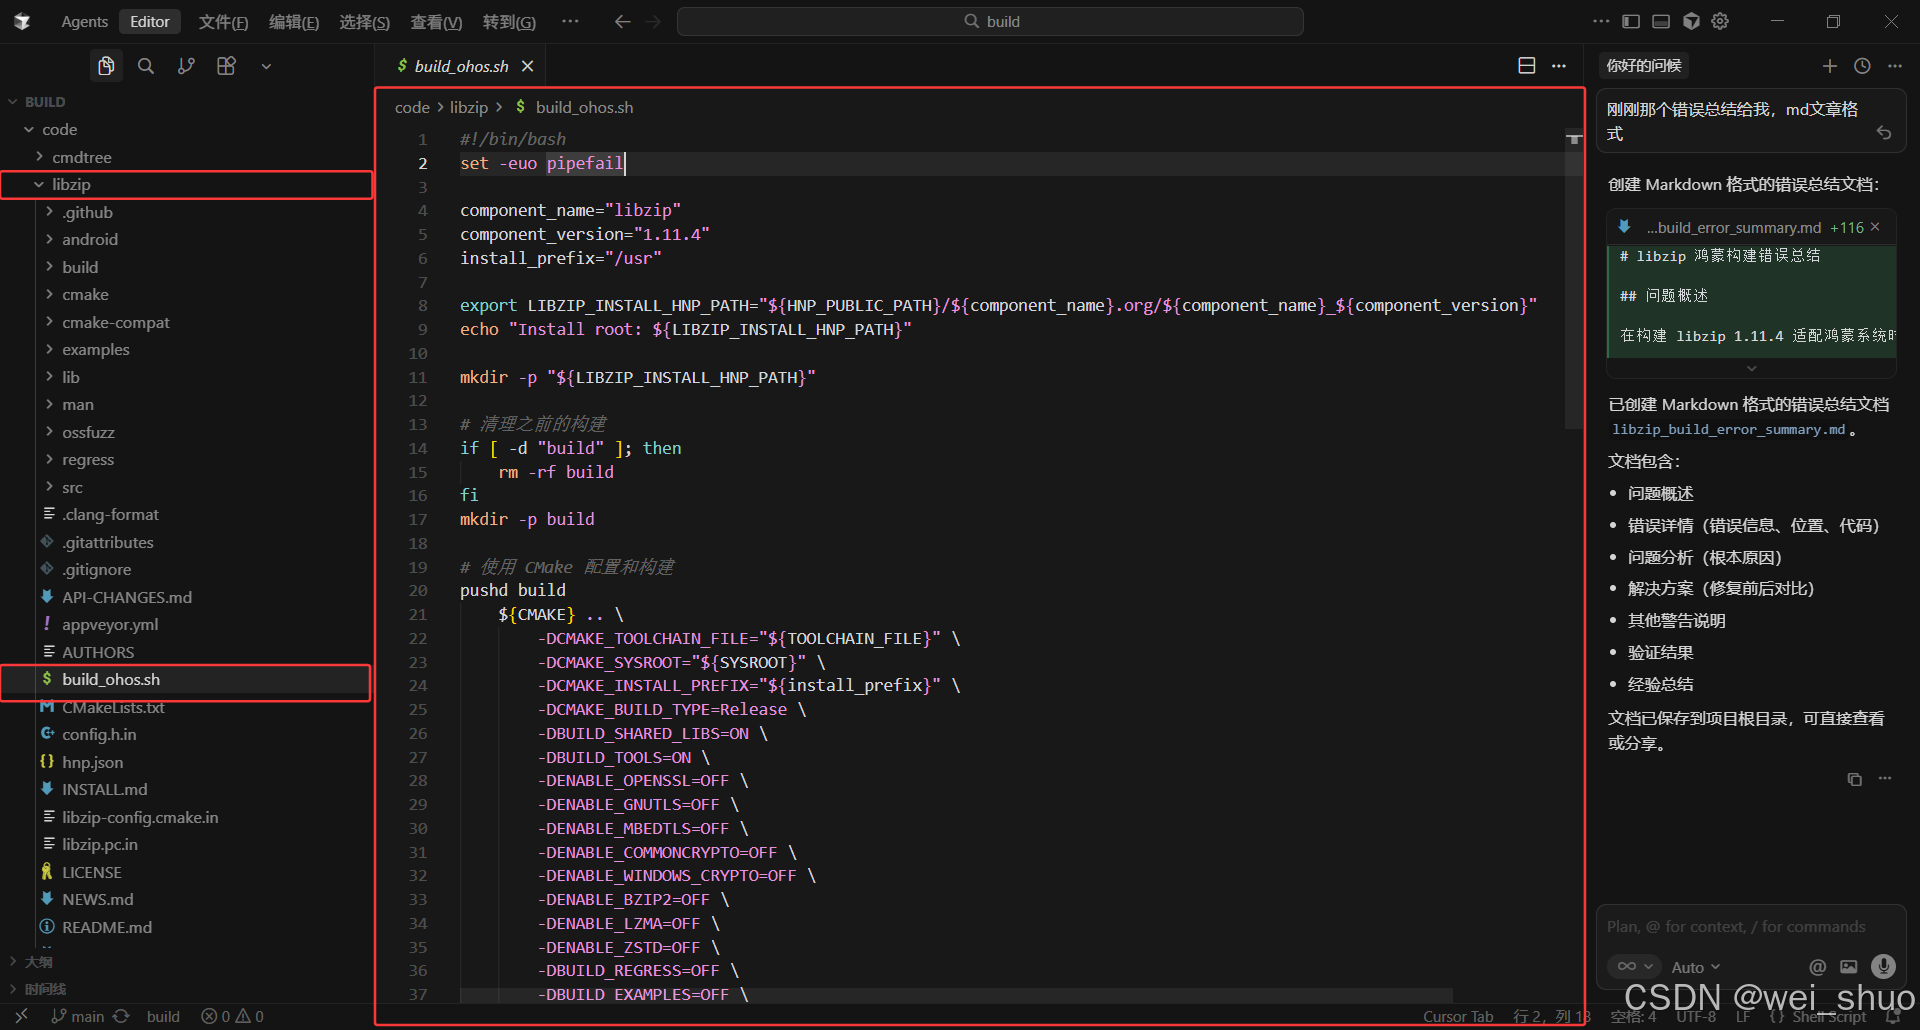Open the 文件(F) menu
The image size is (1920, 1030).
[x=223, y=21]
